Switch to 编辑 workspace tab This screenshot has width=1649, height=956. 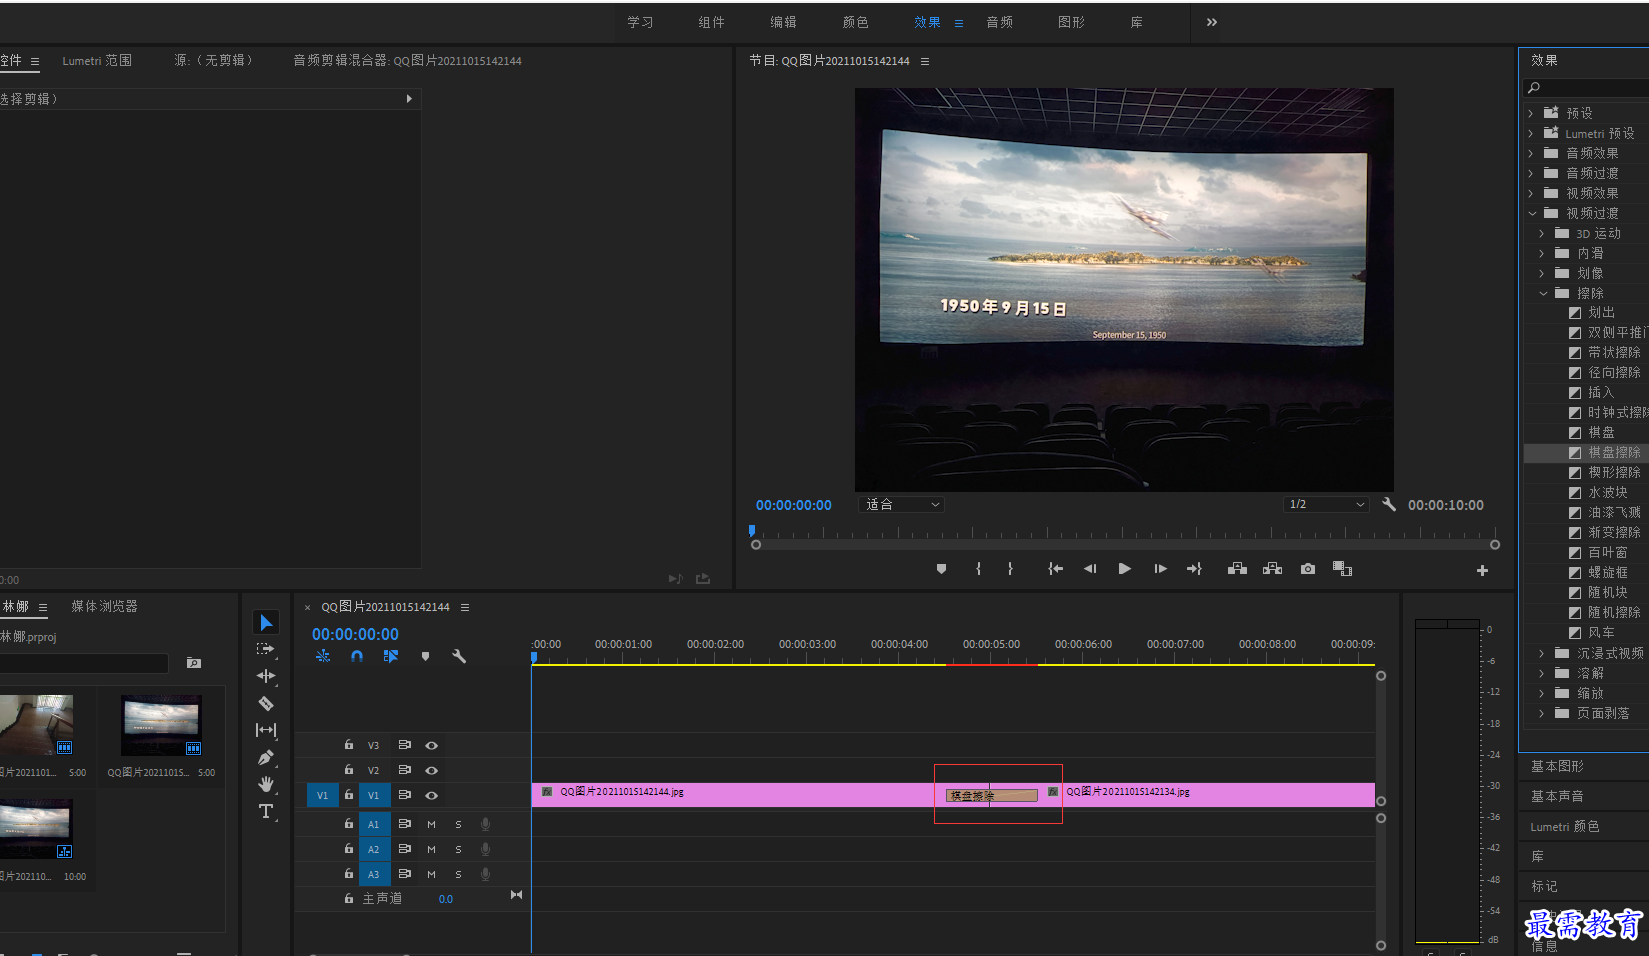coord(784,22)
